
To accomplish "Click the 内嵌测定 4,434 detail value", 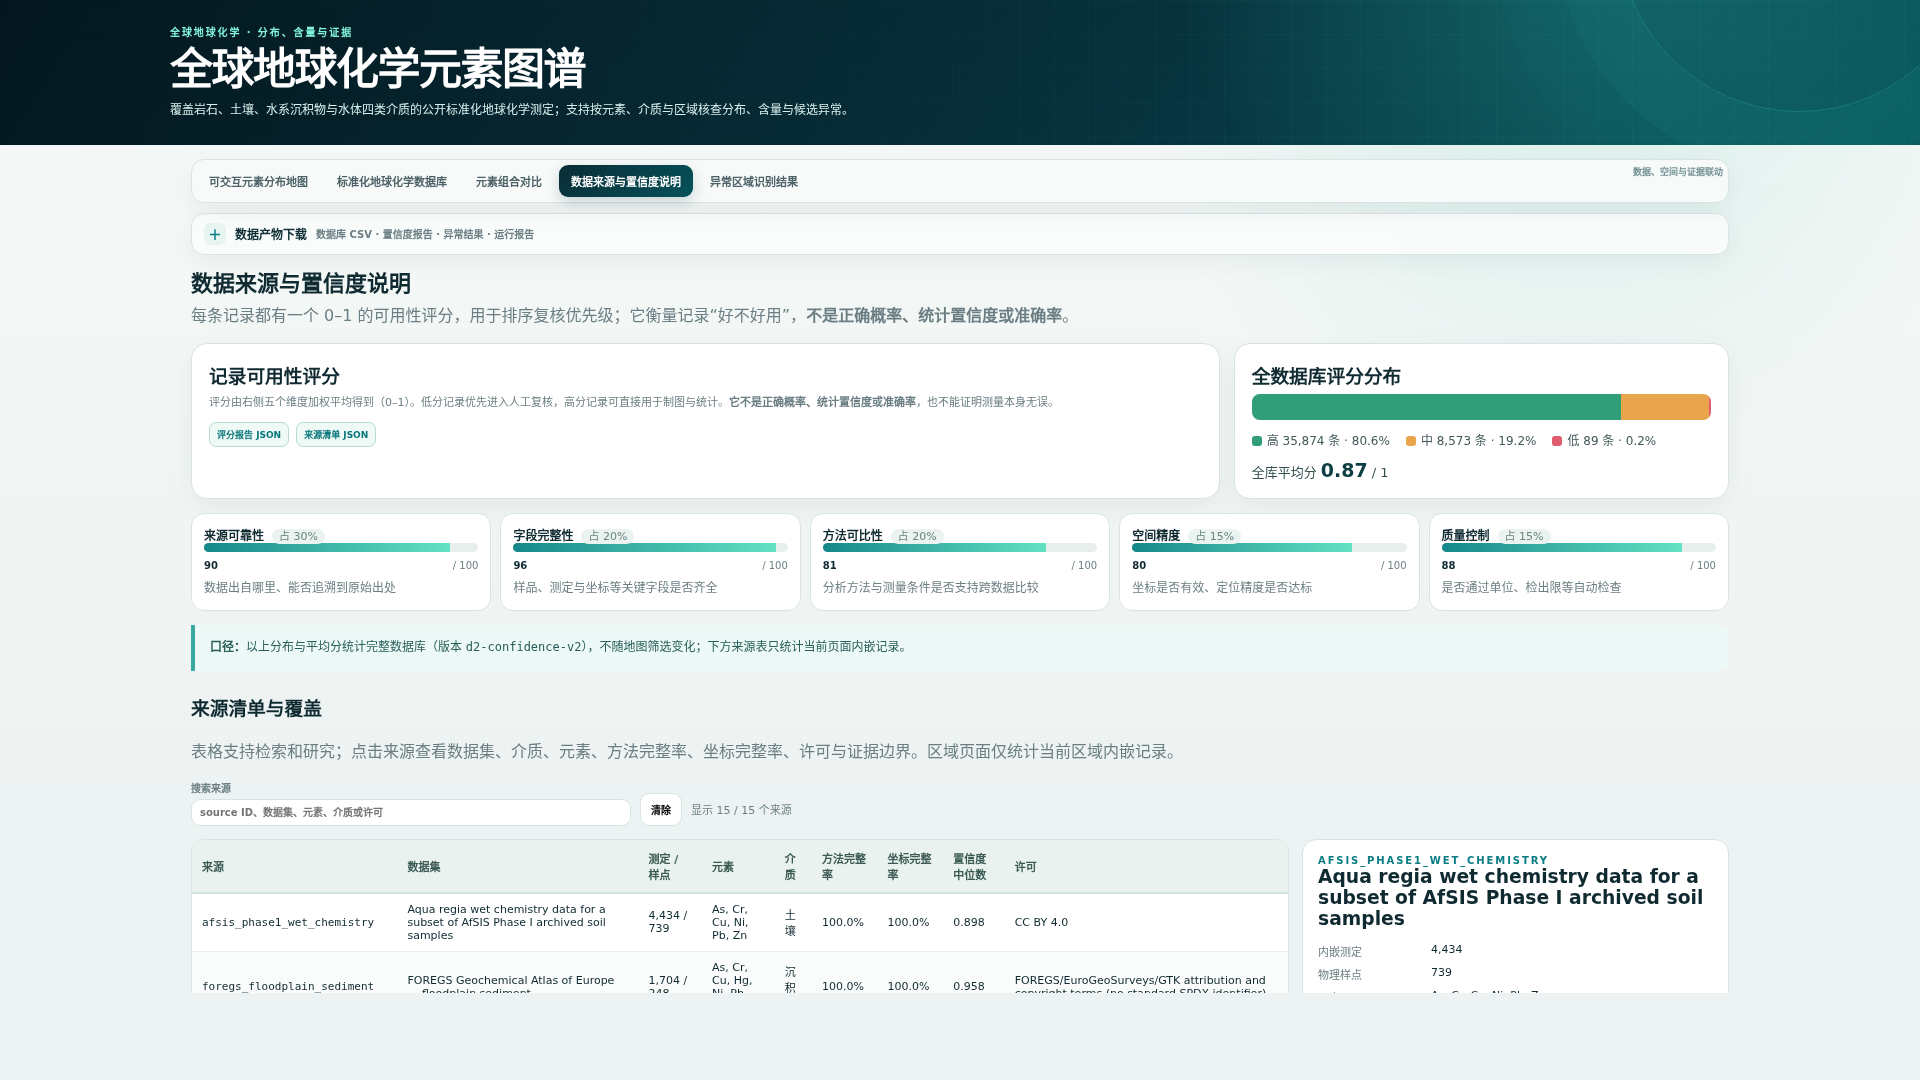I will tap(1446, 949).
